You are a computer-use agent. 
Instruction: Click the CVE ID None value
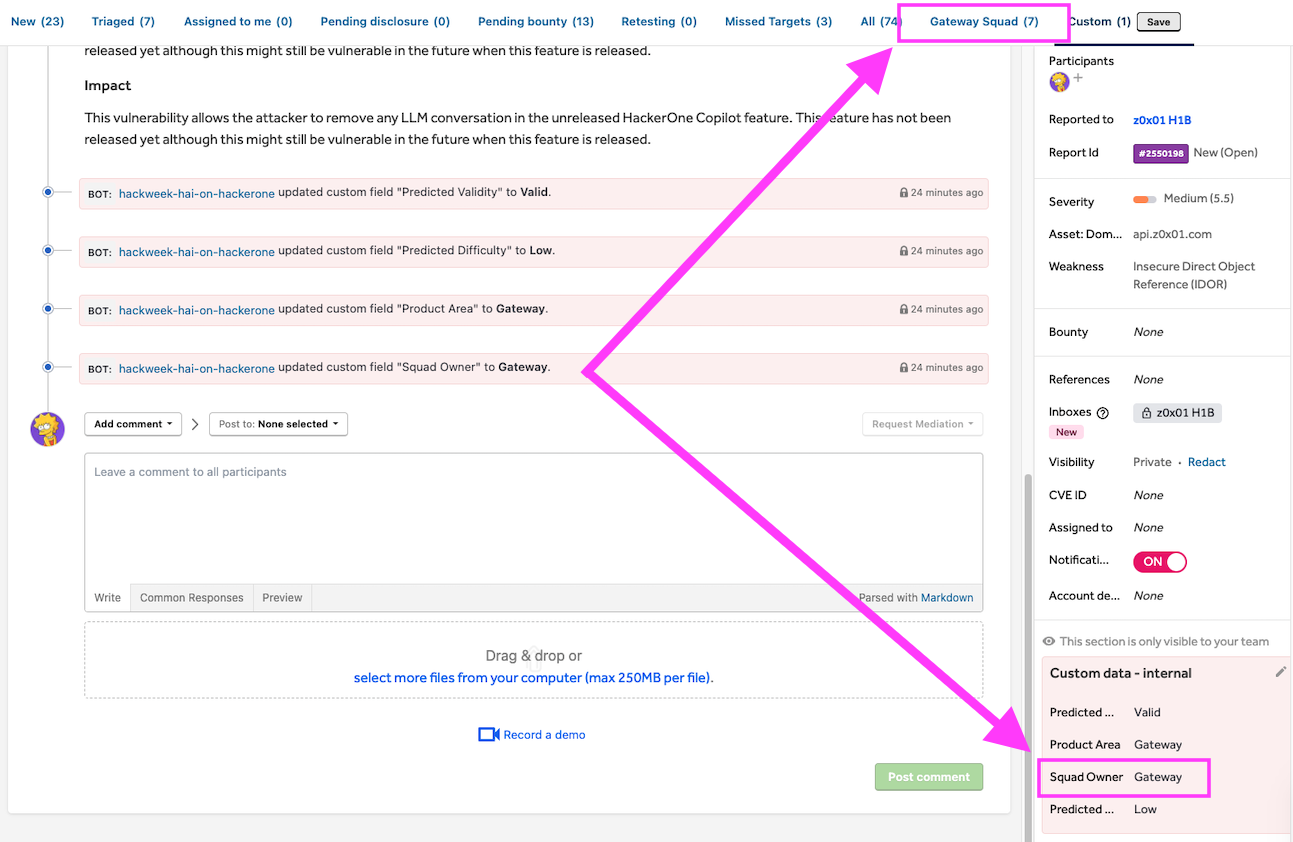pos(1148,495)
